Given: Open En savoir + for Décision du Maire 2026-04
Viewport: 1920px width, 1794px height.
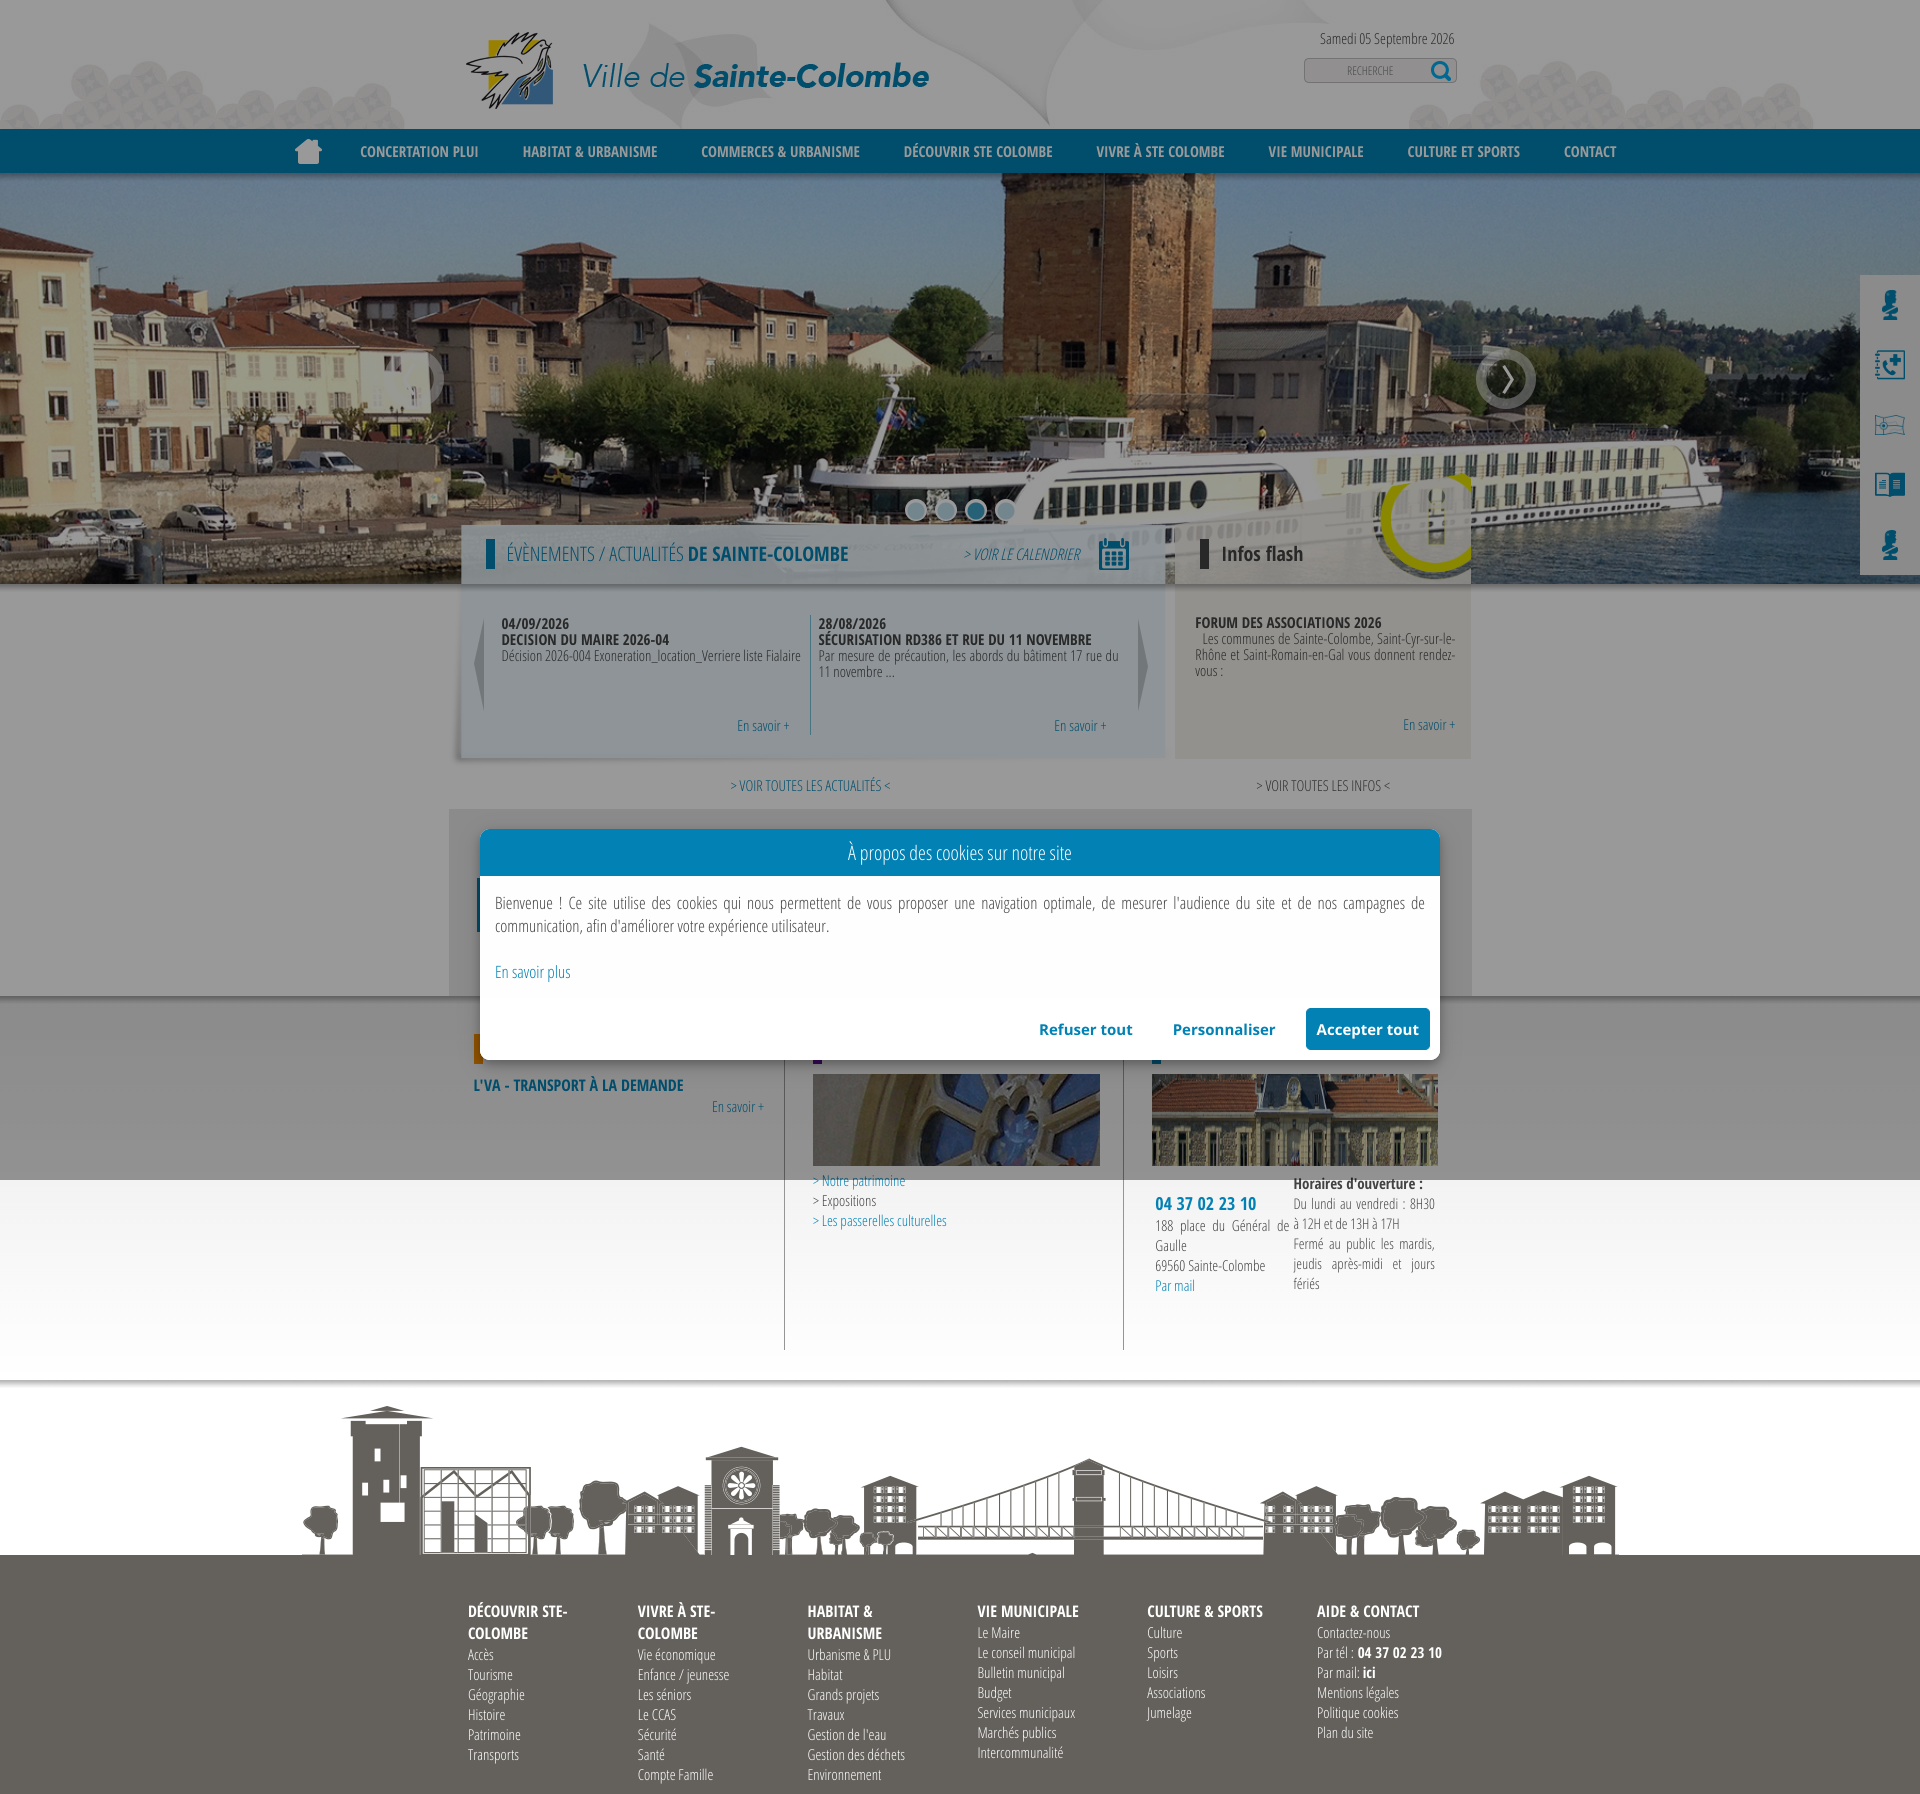Looking at the screenshot, I should click(763, 726).
